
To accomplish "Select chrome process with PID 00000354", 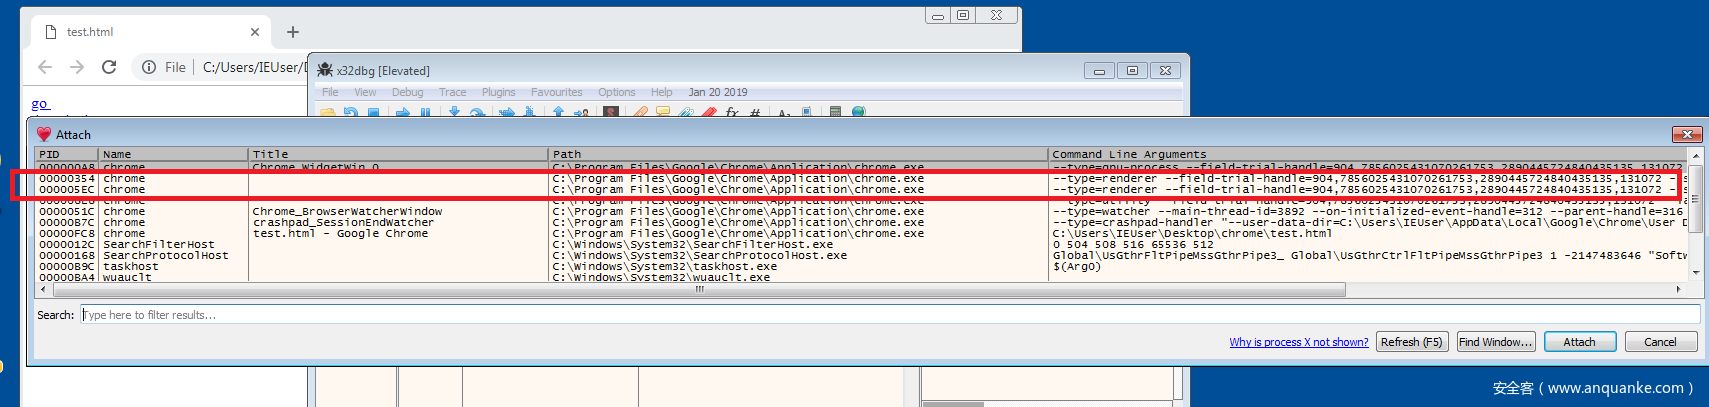I will 862,178.
